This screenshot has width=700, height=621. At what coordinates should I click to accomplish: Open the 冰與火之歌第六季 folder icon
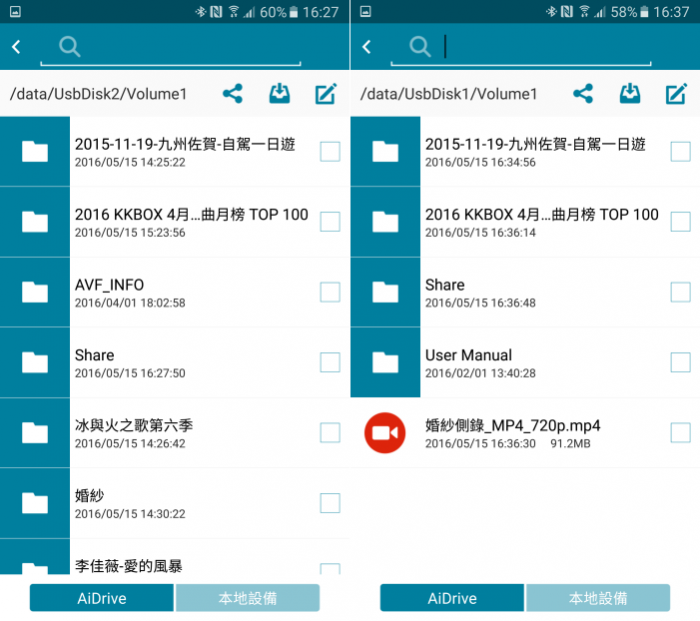tap(35, 433)
